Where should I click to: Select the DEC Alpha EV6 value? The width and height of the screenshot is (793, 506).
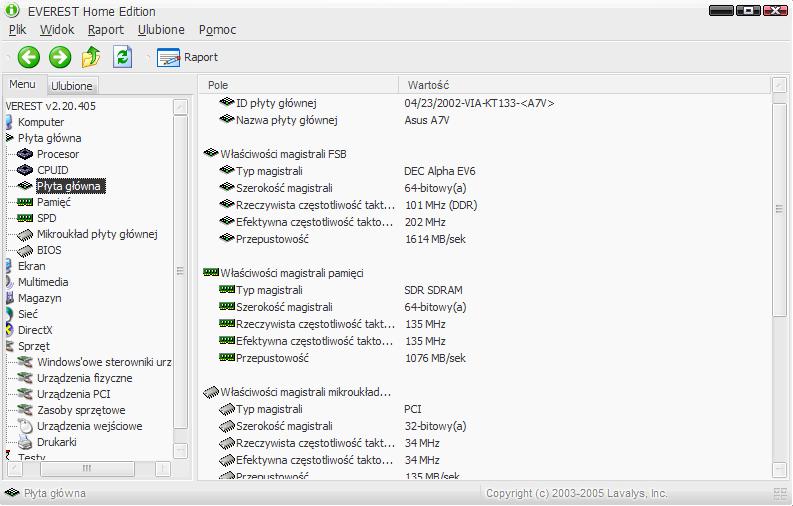(439, 171)
